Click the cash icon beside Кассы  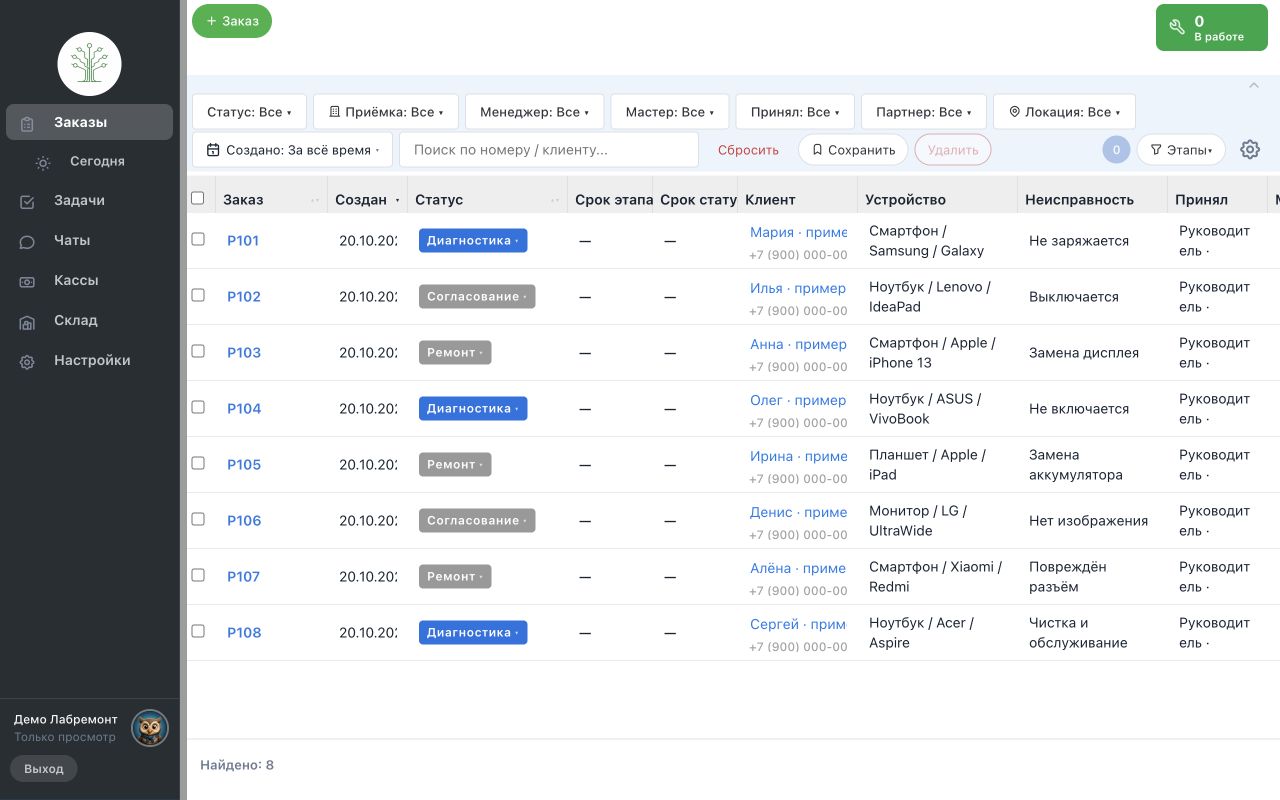coord(27,281)
